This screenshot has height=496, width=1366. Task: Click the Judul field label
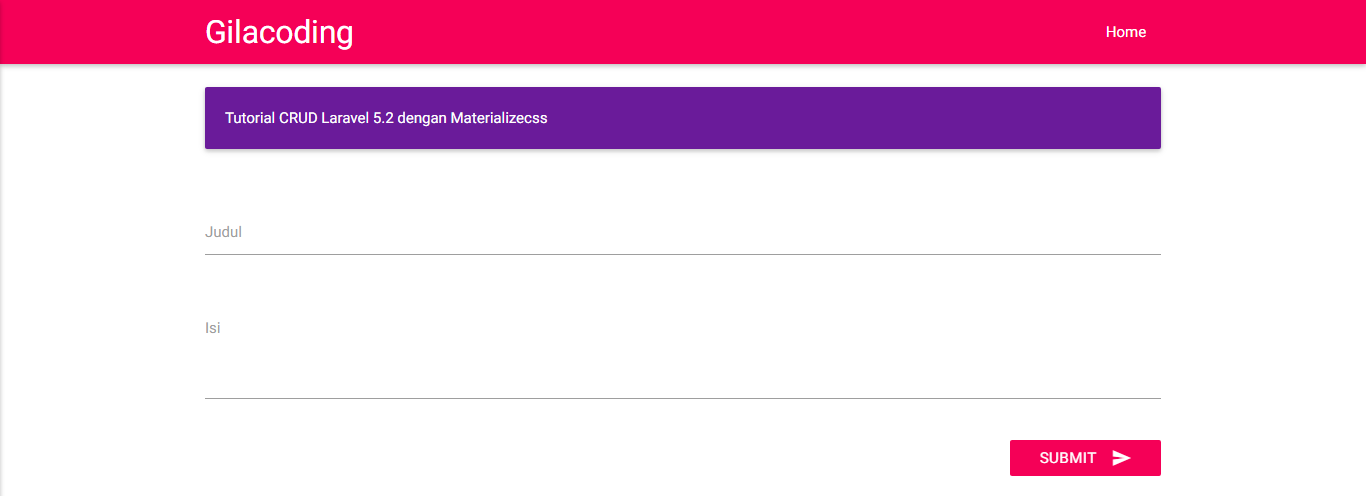point(223,232)
